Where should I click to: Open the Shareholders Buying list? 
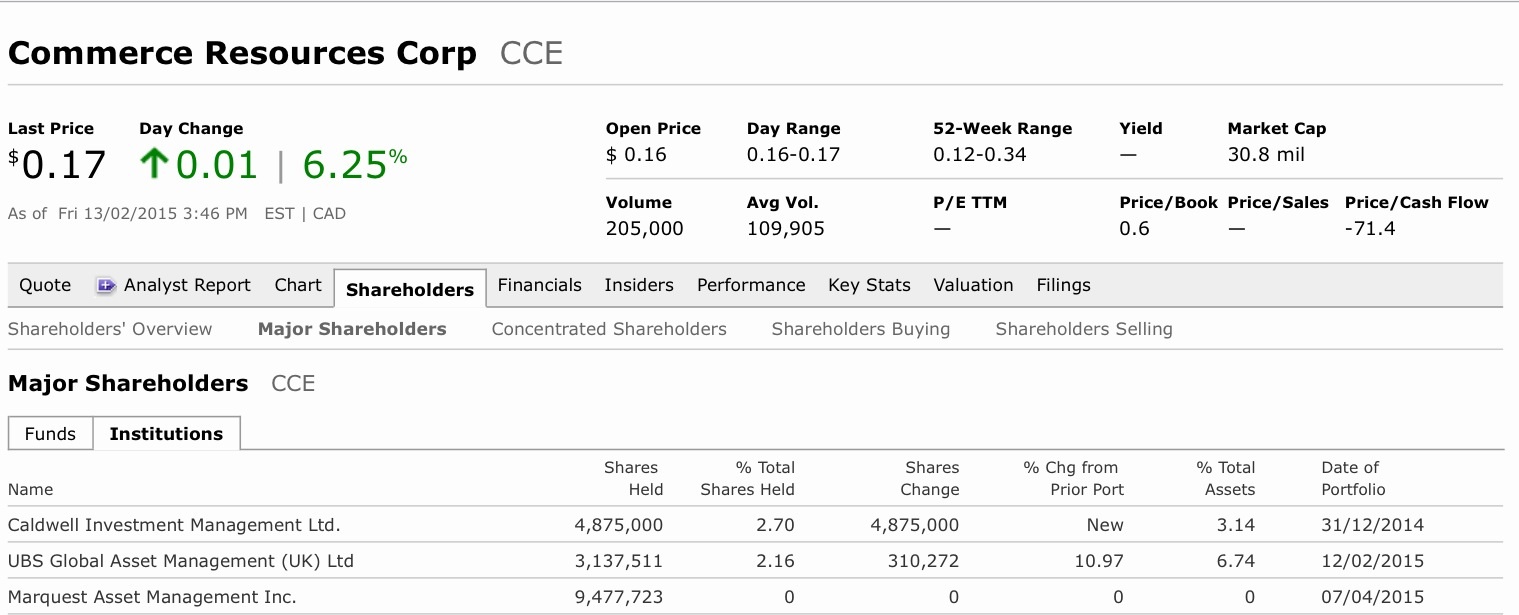coord(861,328)
